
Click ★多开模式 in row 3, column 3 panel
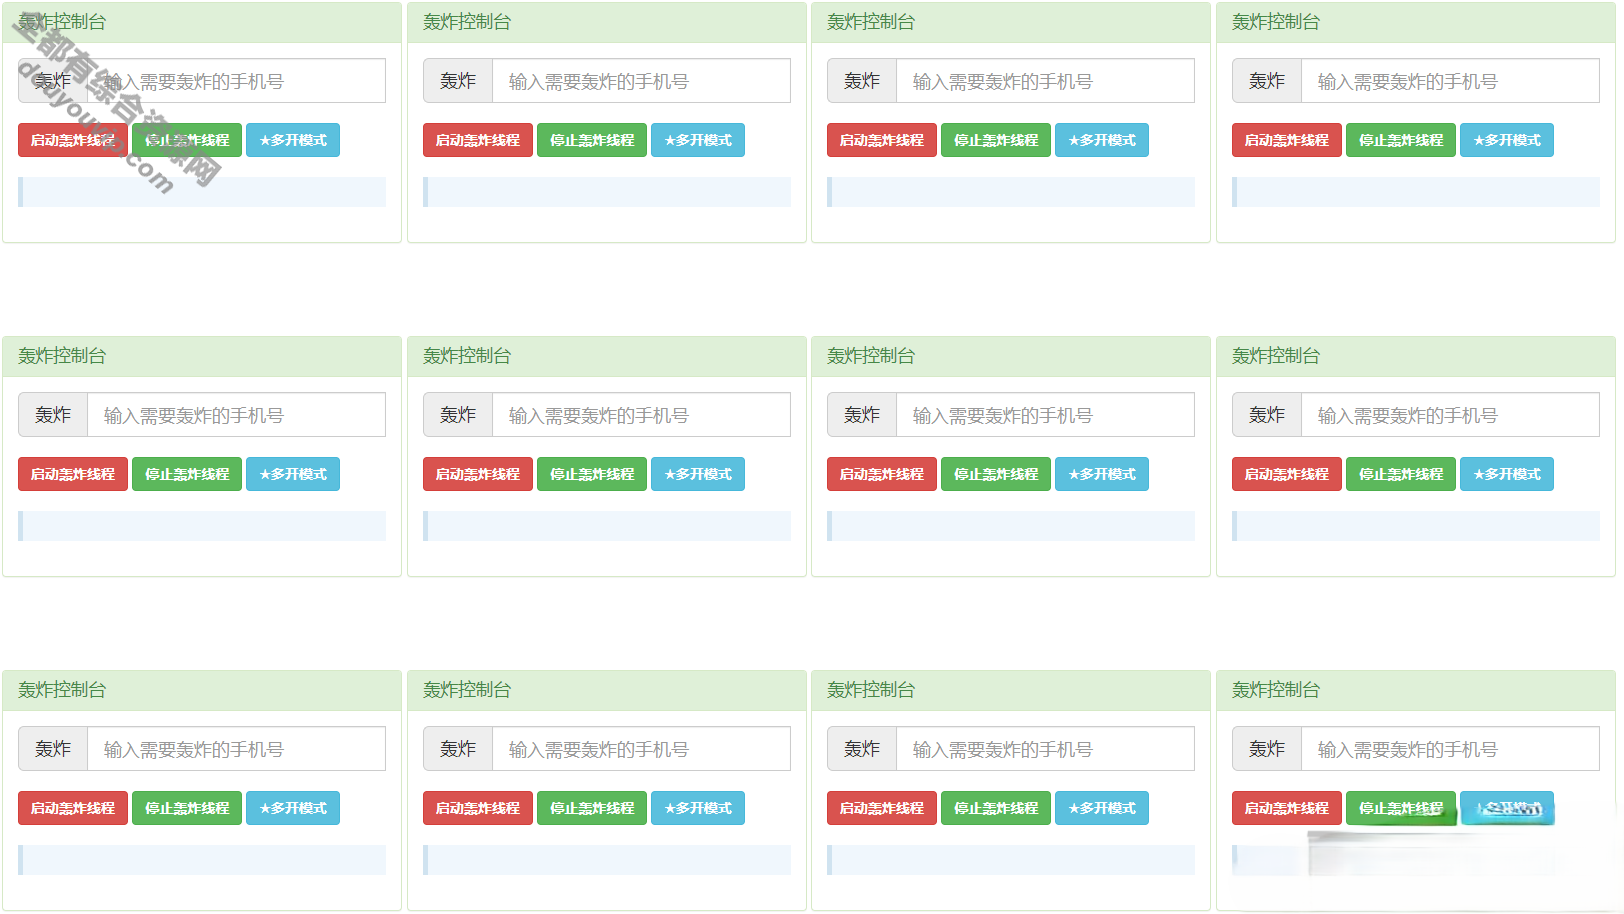pyautogui.click(x=1102, y=808)
